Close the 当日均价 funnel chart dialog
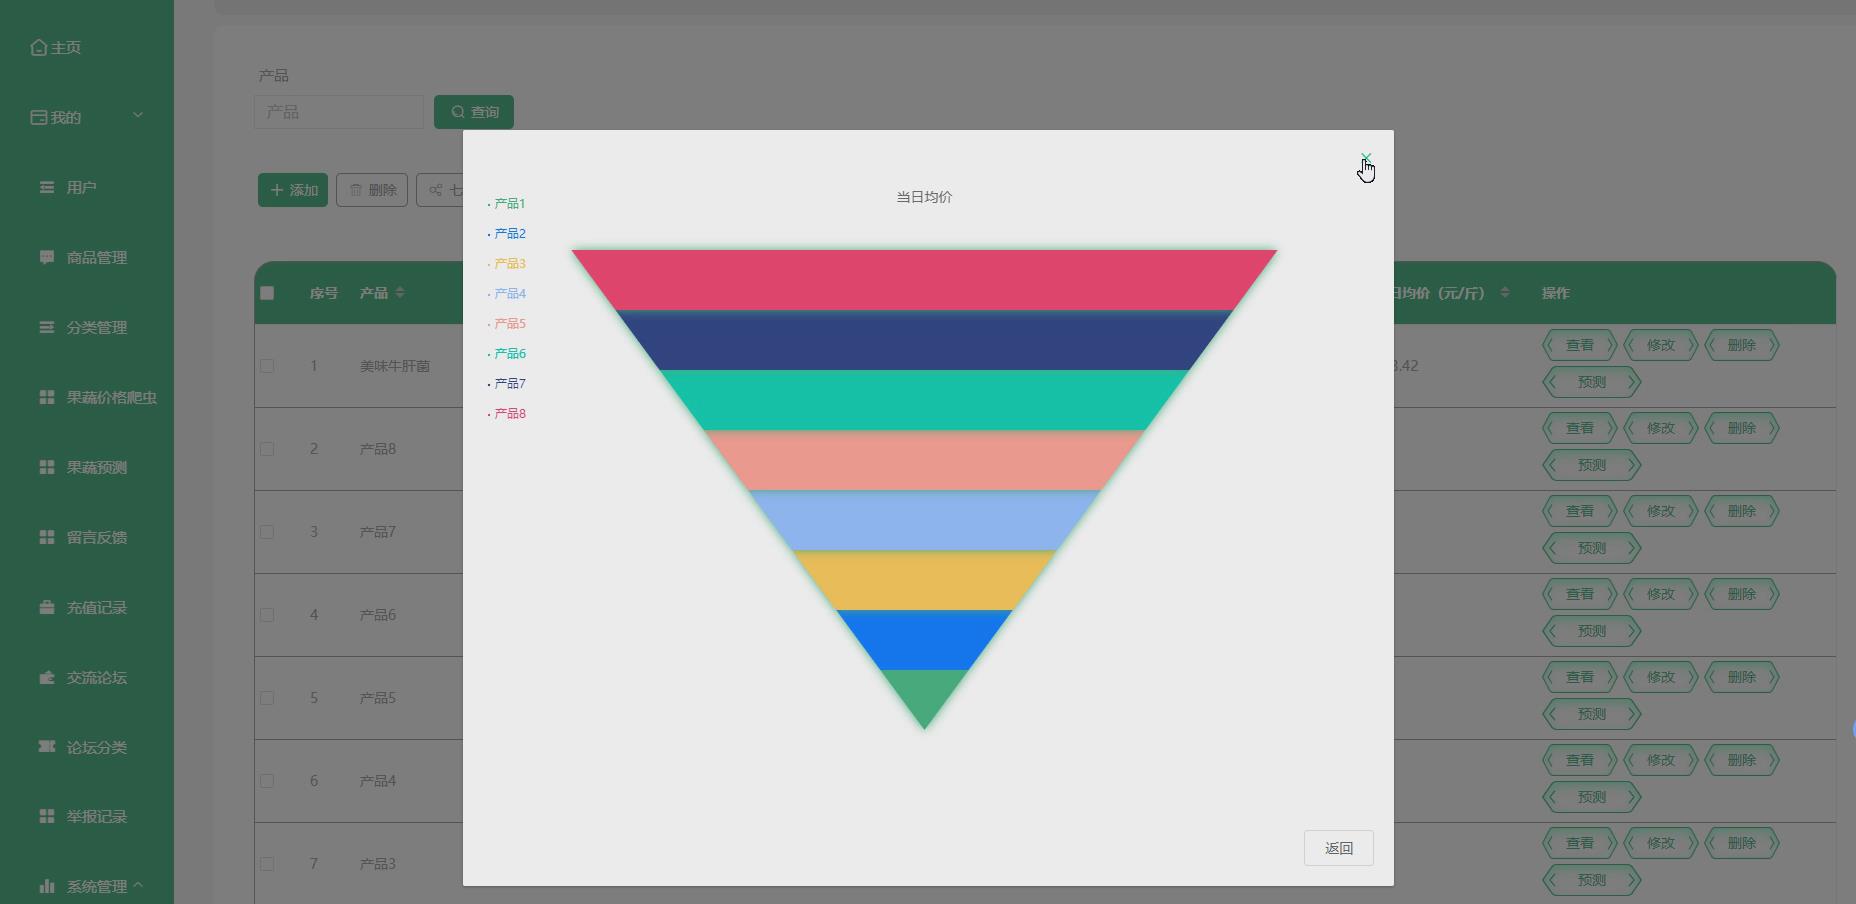The width and height of the screenshot is (1856, 904). coord(1366,159)
